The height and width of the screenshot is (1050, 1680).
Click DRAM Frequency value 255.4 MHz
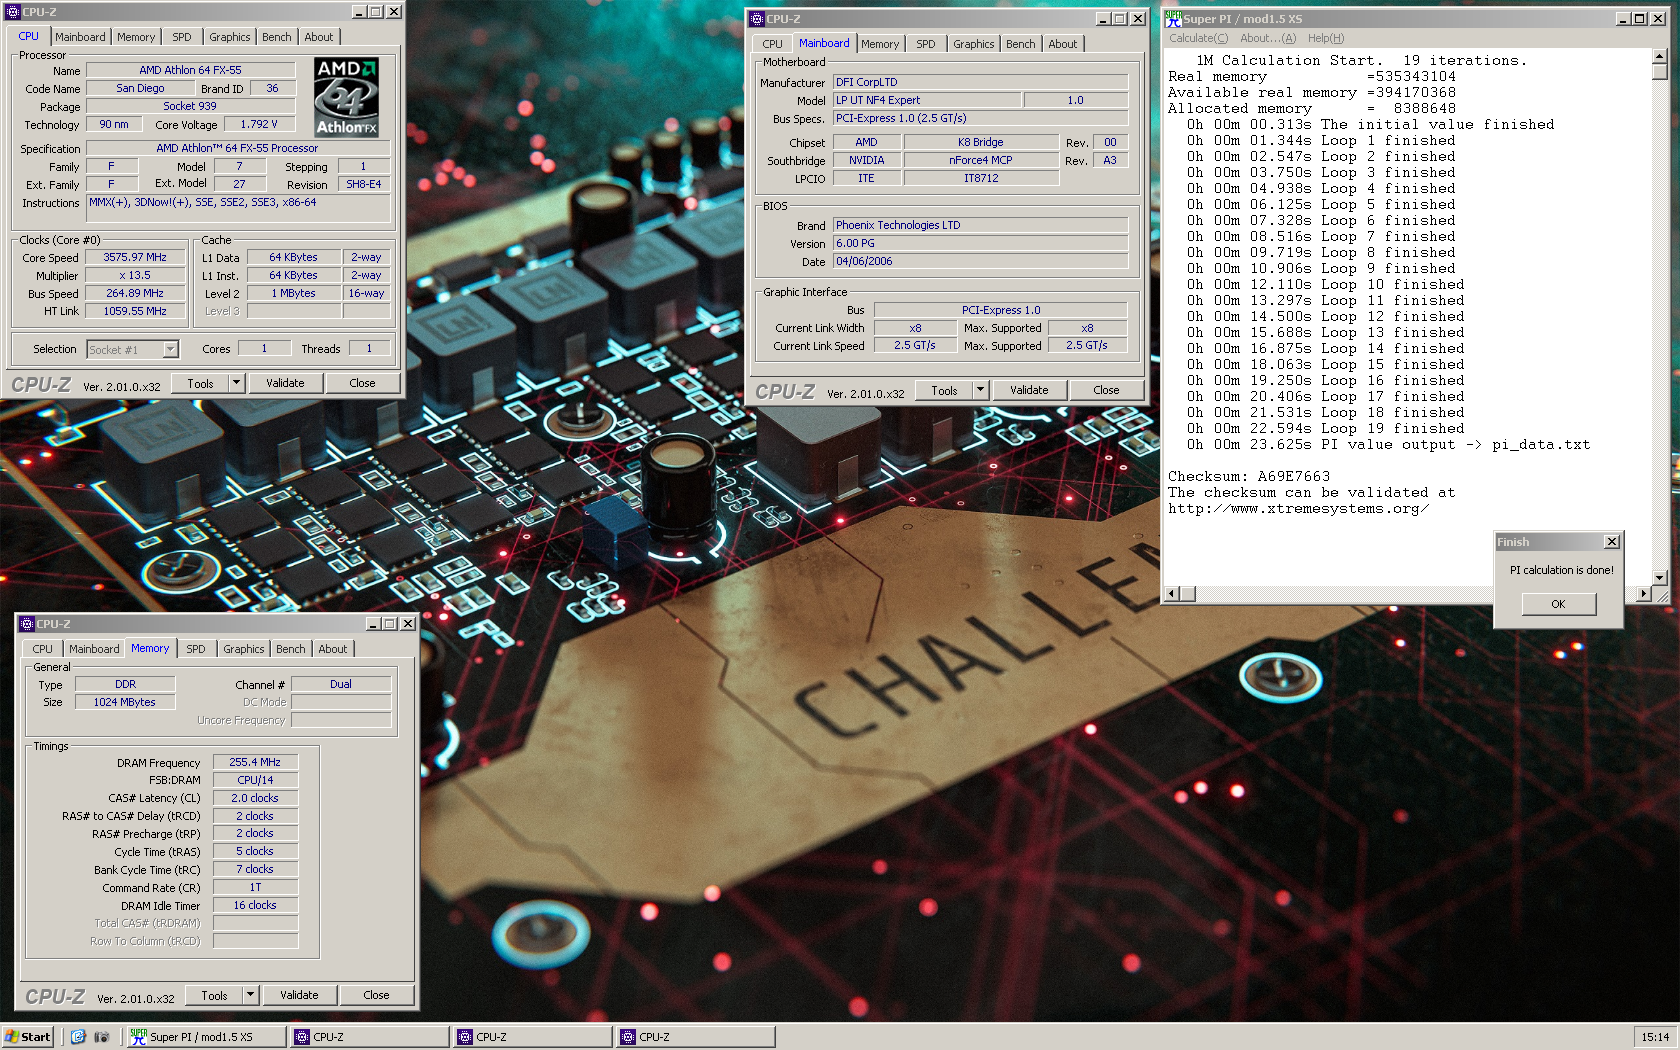click(255, 762)
